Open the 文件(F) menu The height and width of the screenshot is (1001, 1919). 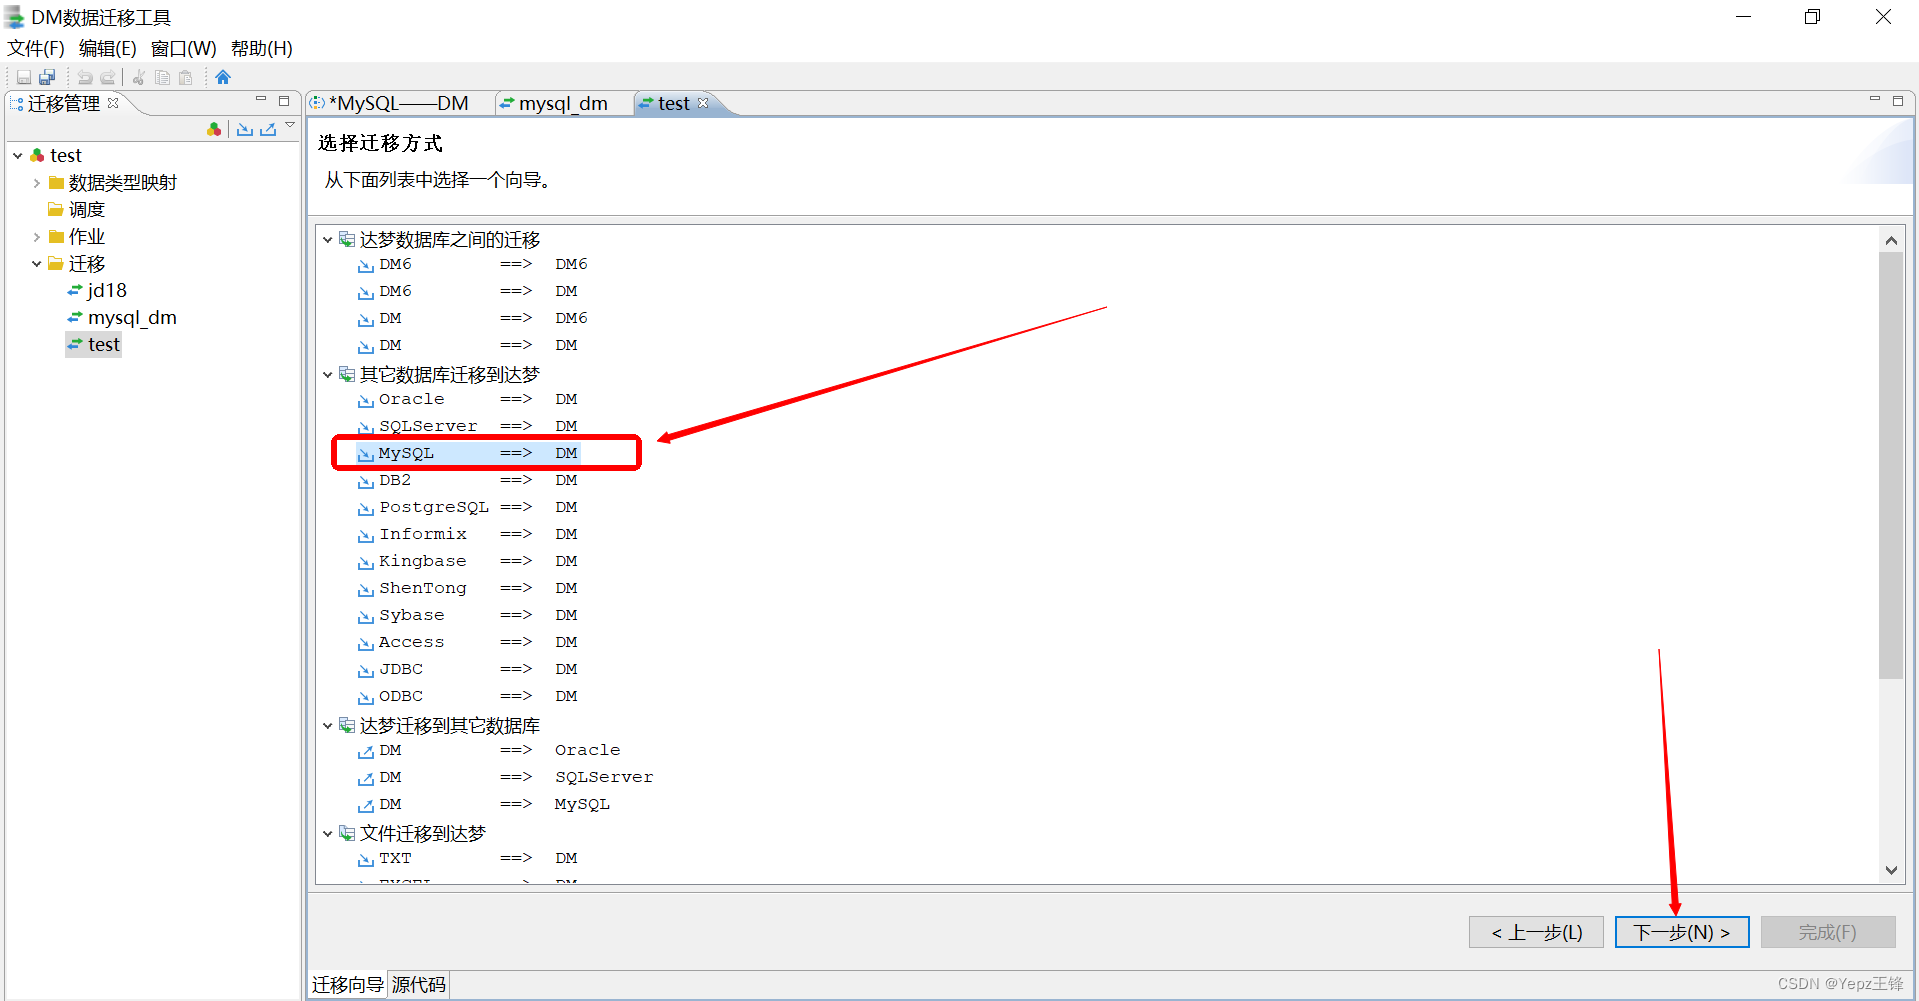(x=36, y=48)
